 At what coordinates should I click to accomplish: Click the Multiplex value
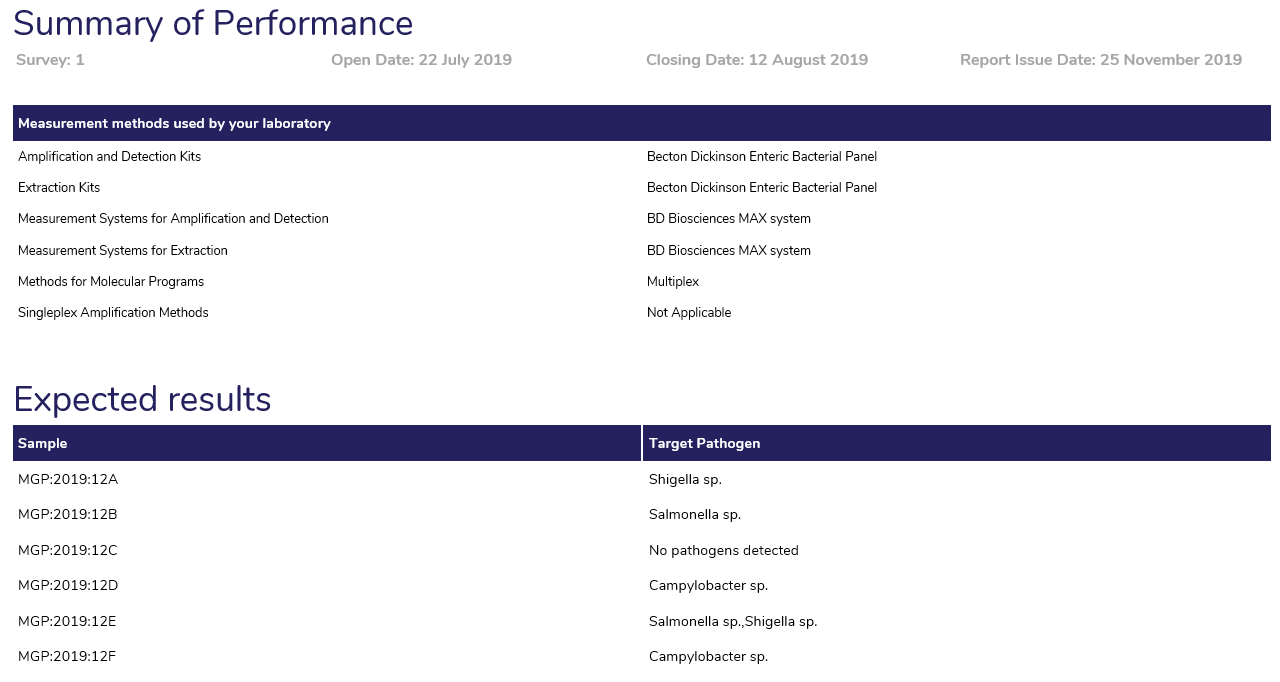tap(673, 282)
